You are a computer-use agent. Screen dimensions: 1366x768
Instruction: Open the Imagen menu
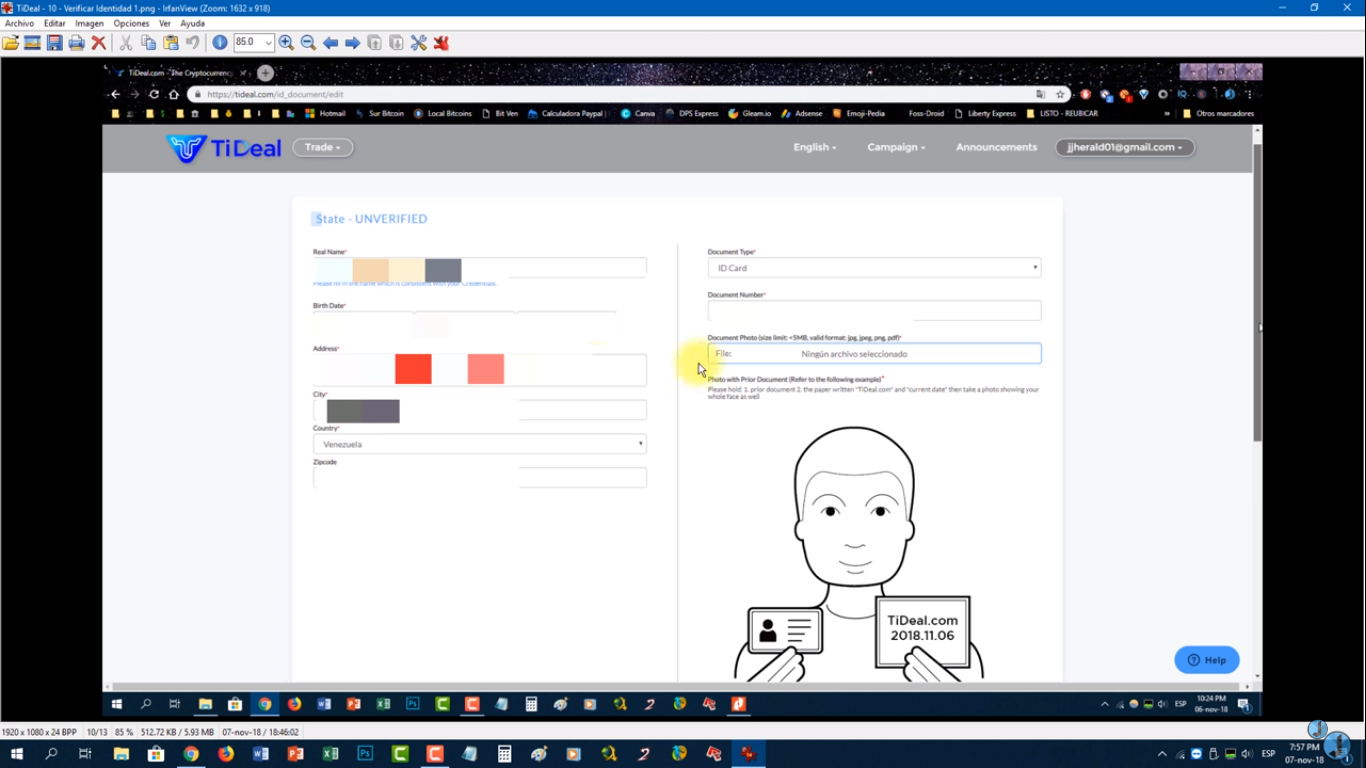[89, 23]
